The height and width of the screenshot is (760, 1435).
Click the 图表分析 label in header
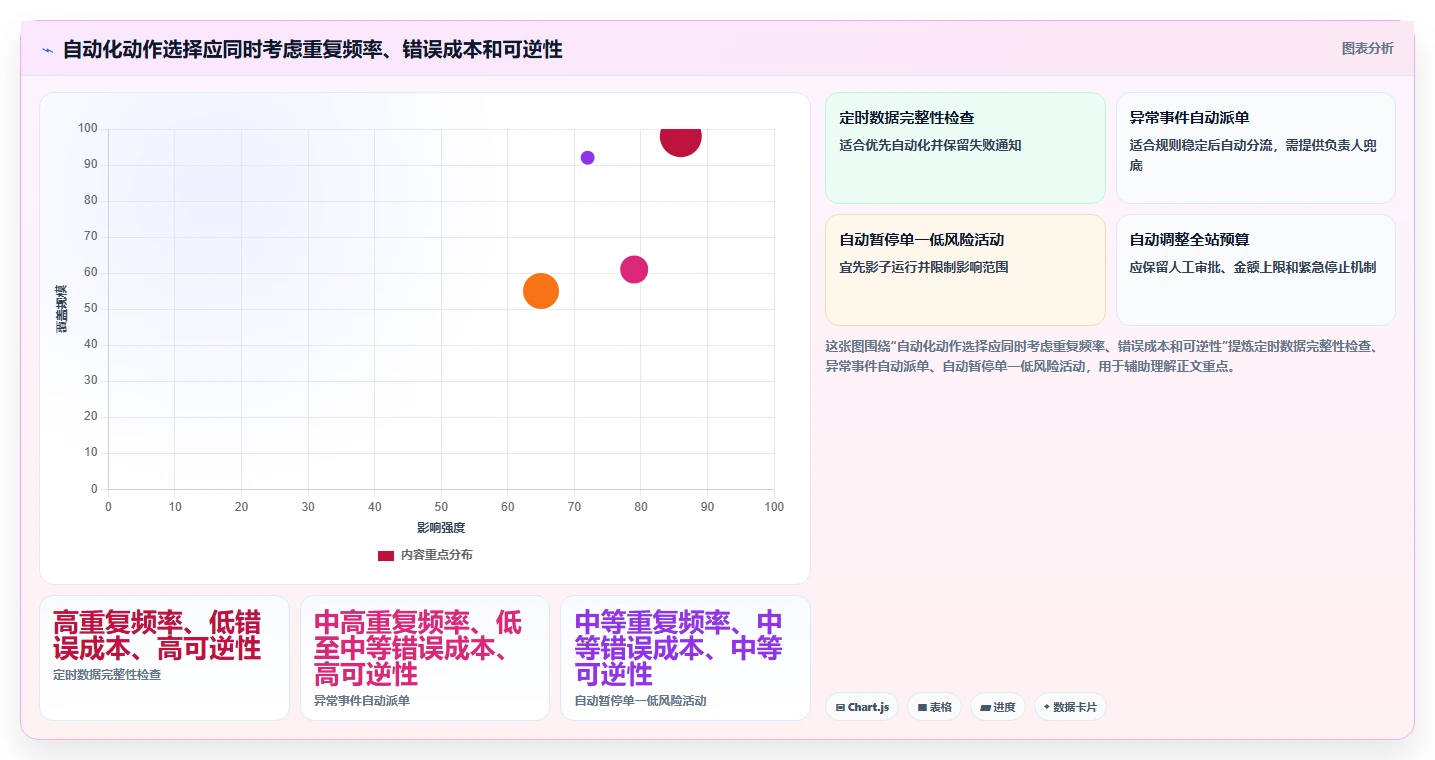[1367, 48]
